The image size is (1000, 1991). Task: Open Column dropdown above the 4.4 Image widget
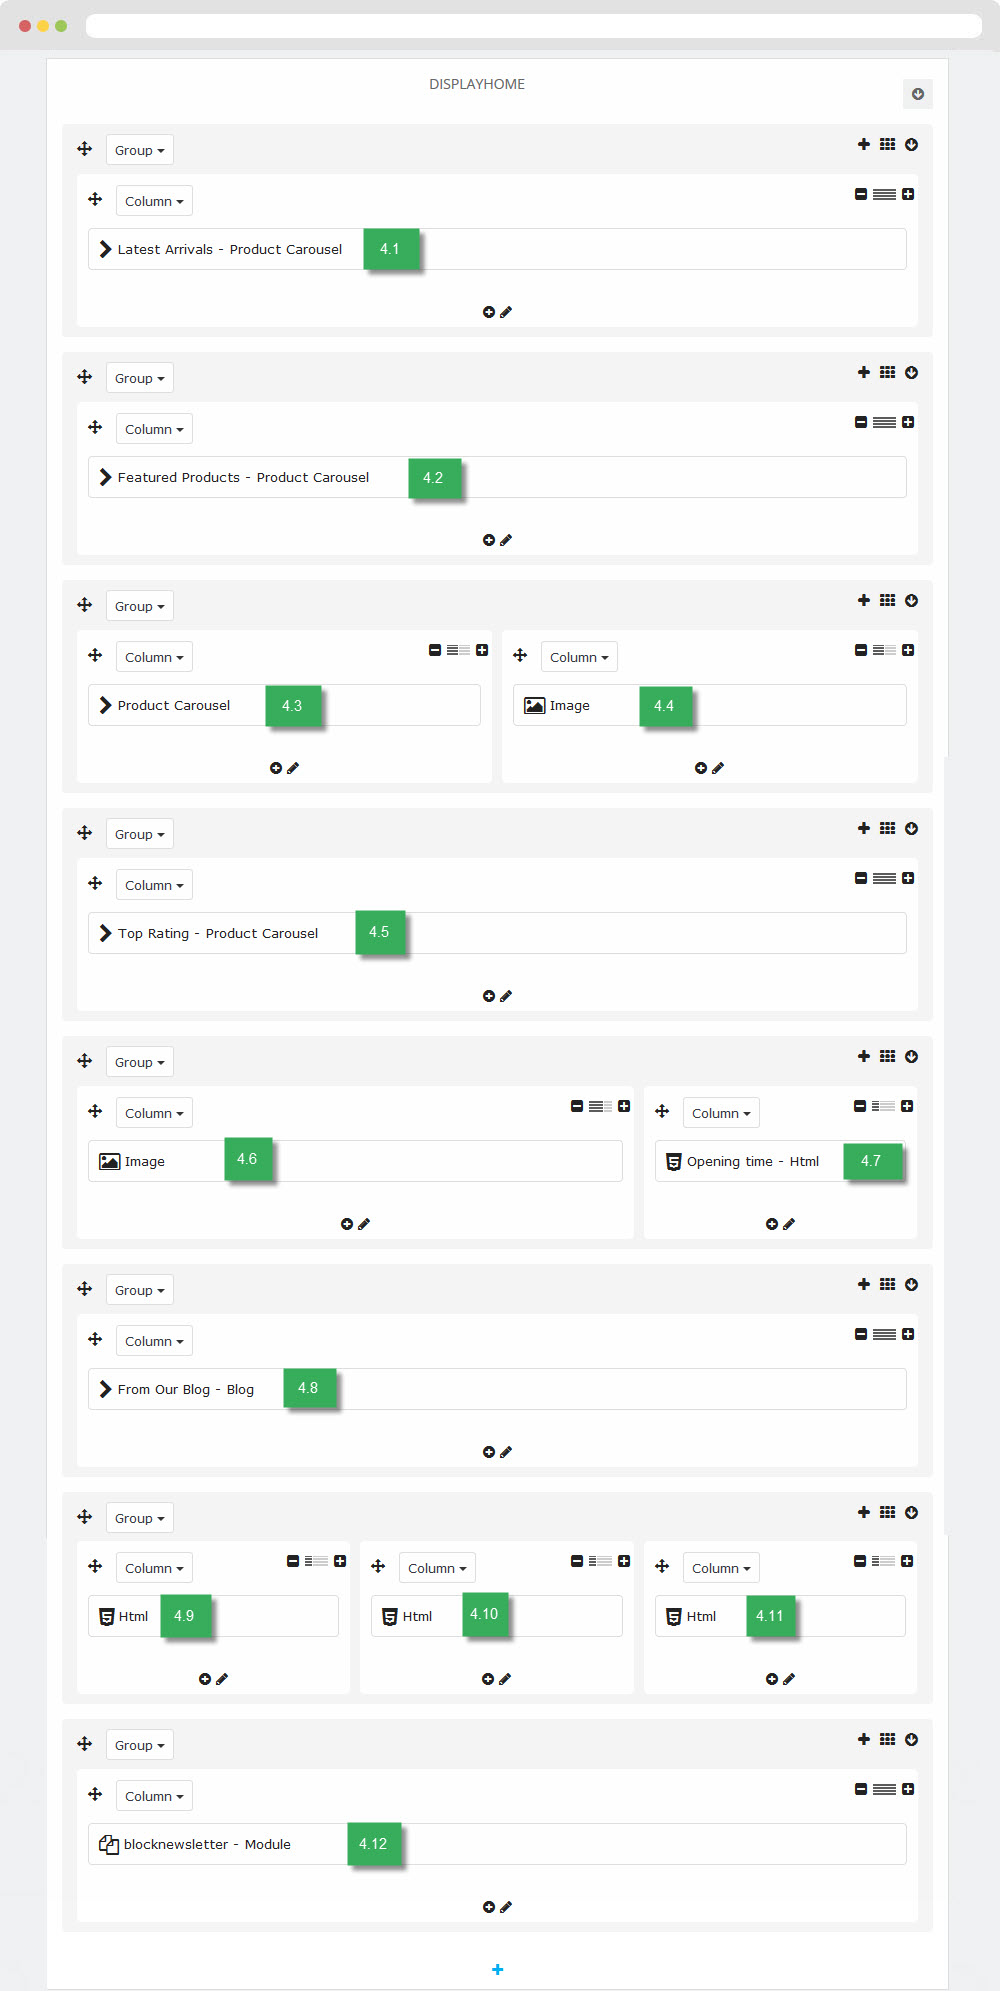point(579,657)
